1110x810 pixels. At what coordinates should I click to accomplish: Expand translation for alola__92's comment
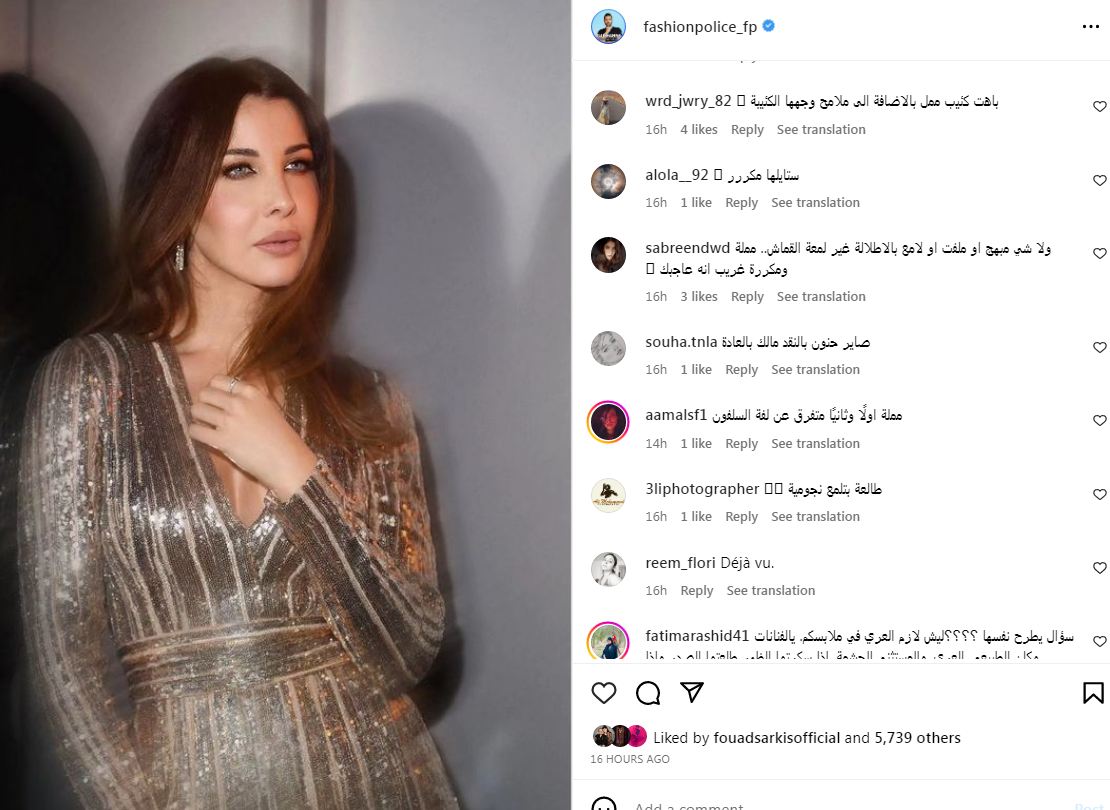coord(816,202)
